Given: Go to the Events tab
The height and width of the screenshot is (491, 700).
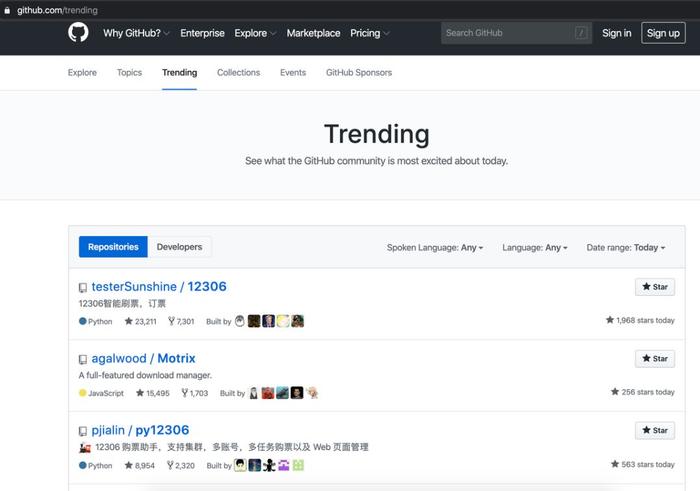Looking at the screenshot, I should point(293,72).
